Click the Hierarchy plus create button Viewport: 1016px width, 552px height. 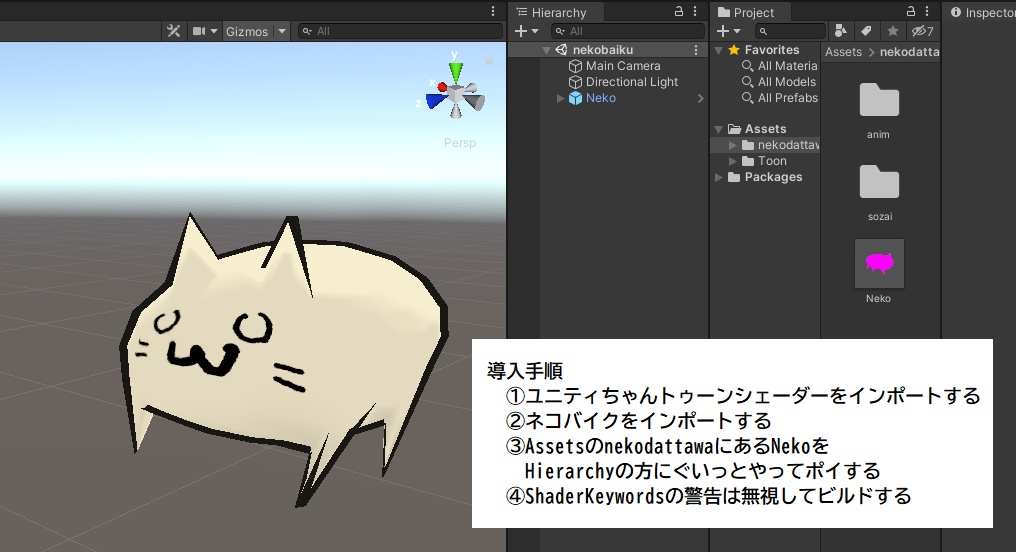[520, 31]
